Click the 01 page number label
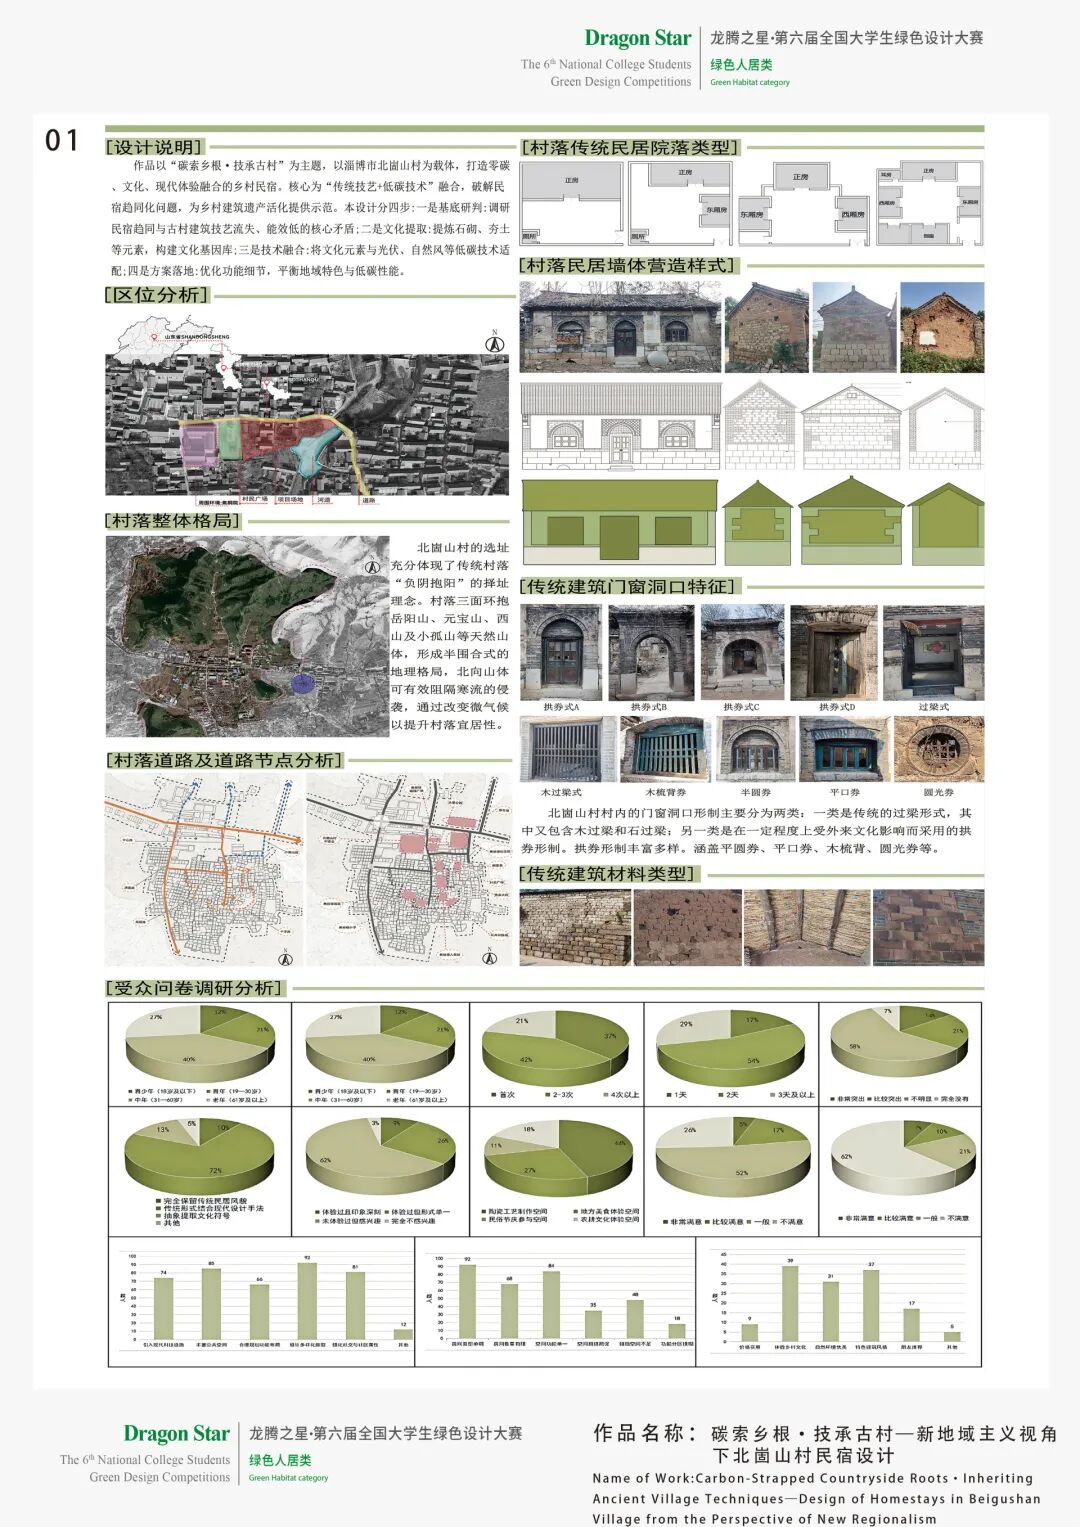Image resolution: width=1080 pixels, height=1527 pixels. (62, 141)
